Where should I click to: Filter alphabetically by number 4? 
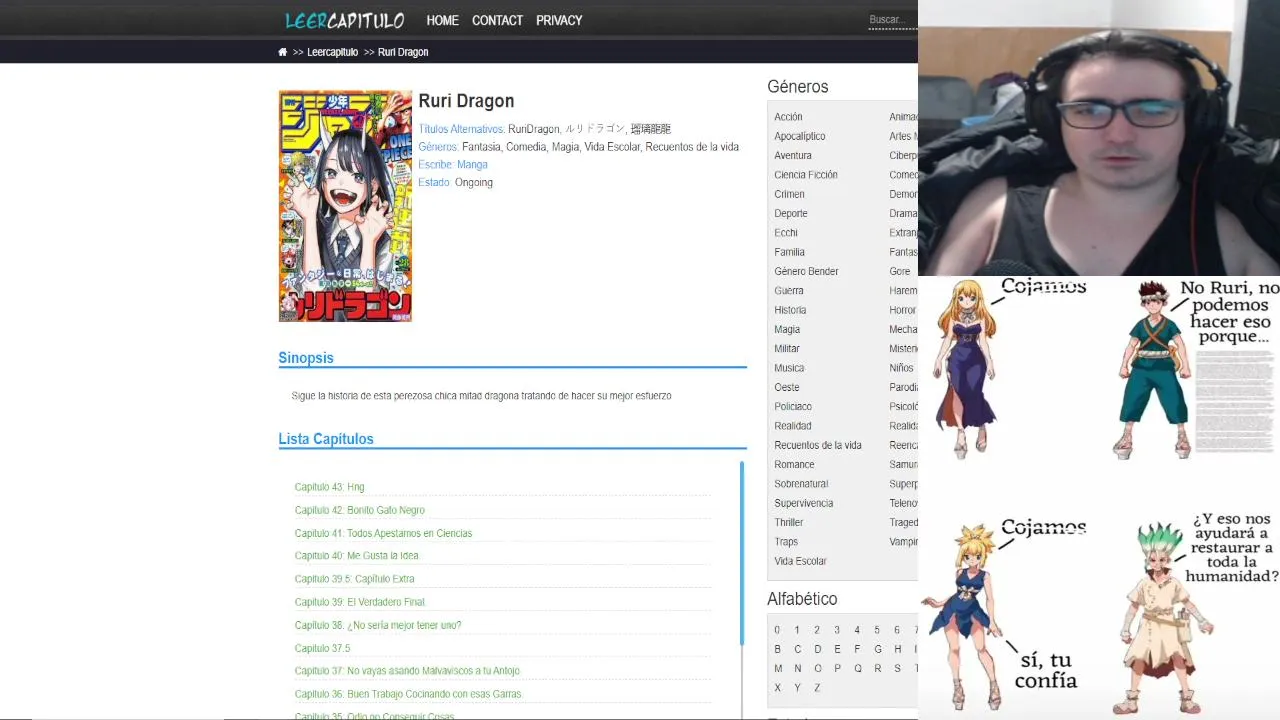tap(857, 630)
